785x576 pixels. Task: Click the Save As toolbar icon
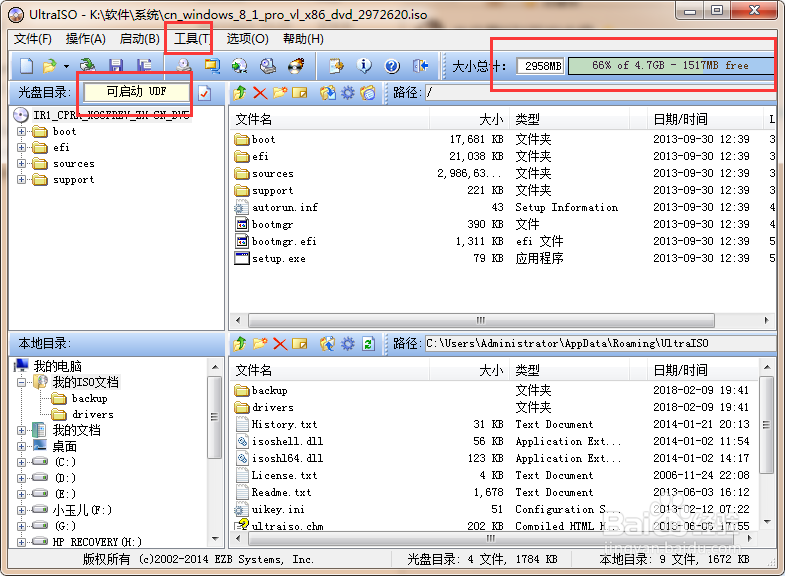point(145,66)
